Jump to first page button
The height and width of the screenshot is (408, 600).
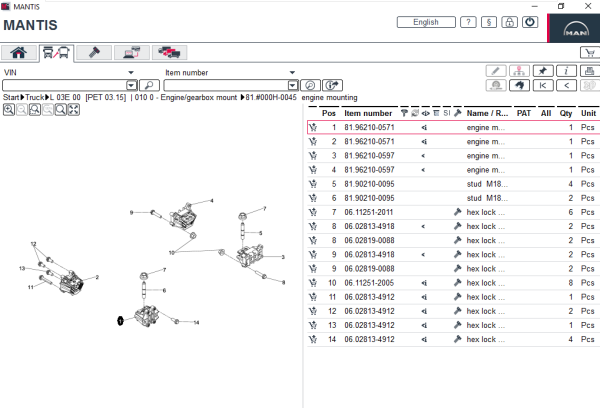tap(543, 85)
